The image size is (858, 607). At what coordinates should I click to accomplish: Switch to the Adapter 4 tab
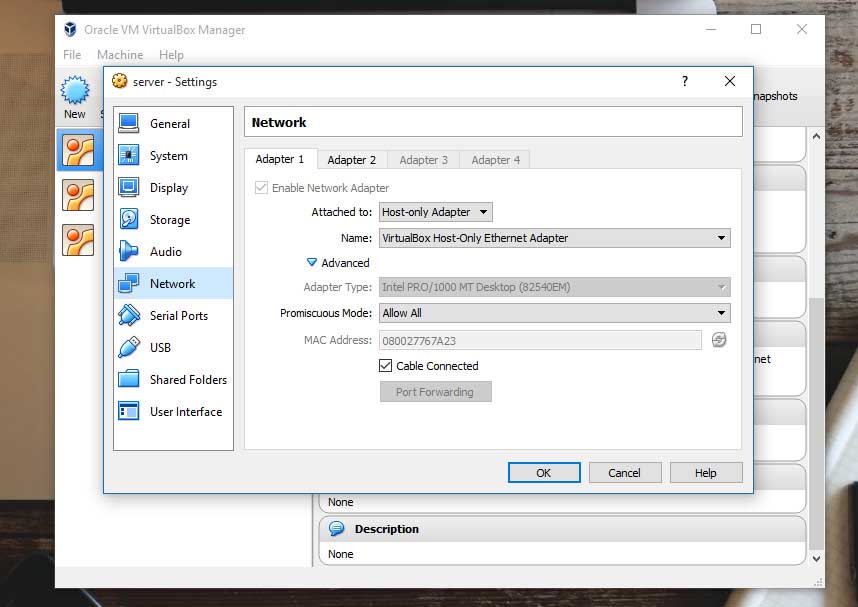495,160
